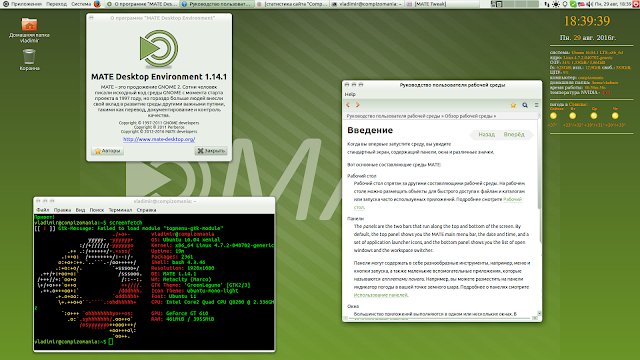The width and height of the screenshot is (640, 360).
Task: Open the panel clock showing date and time
Action: (x=613, y=4)
